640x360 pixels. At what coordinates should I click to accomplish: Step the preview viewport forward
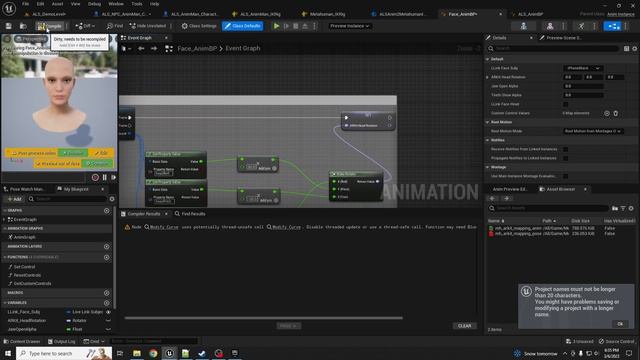113,177
